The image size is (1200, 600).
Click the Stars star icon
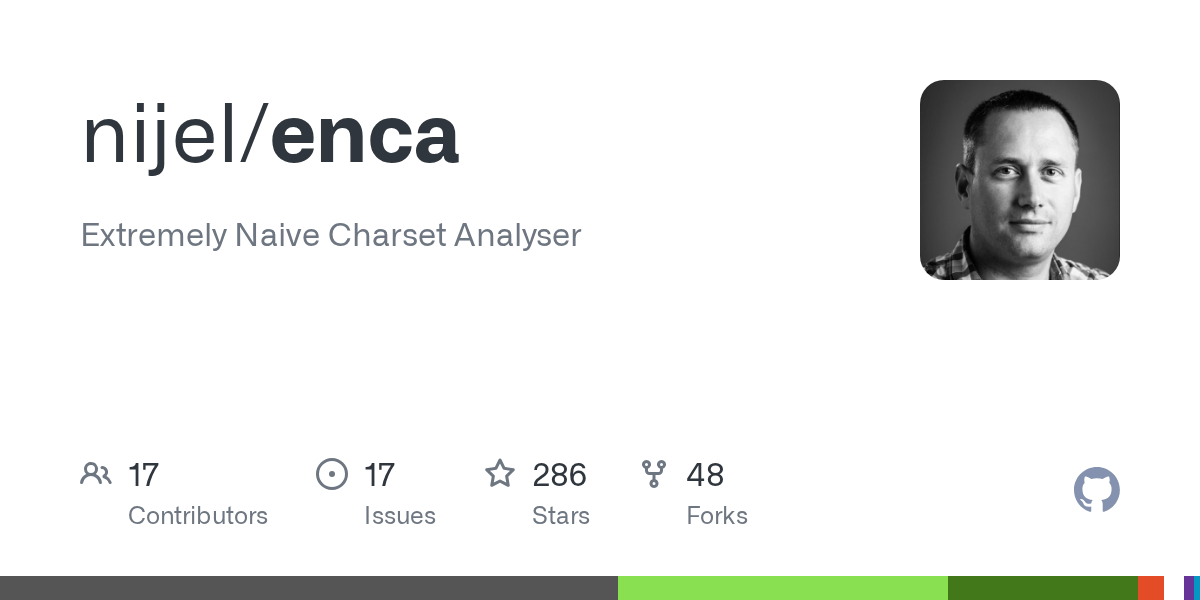click(500, 473)
